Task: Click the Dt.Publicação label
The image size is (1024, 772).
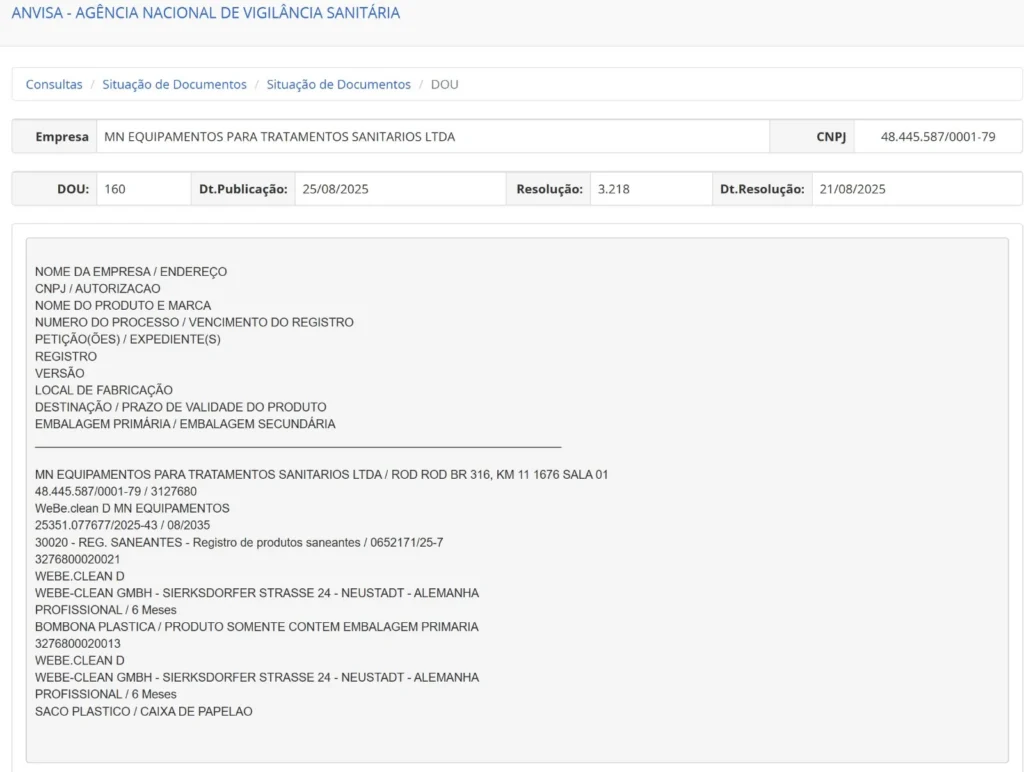Action: click(243, 189)
